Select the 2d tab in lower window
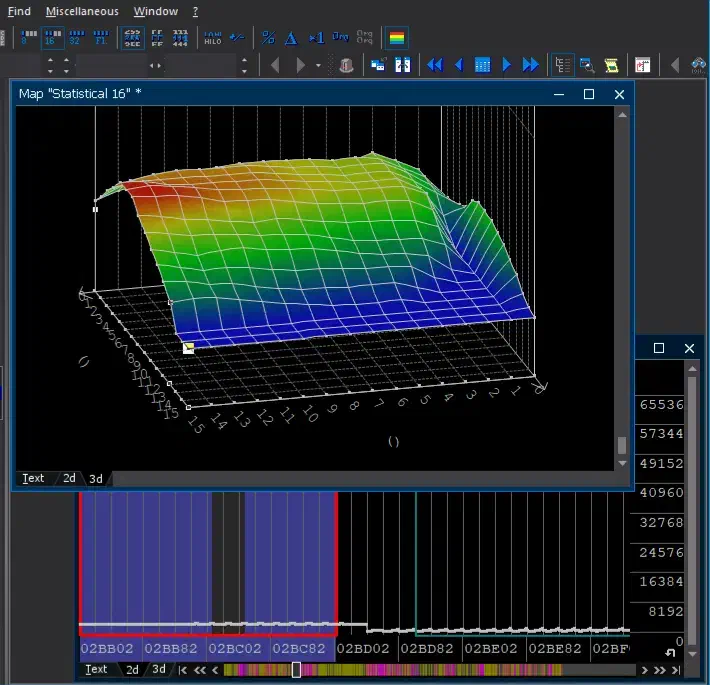 [x=132, y=670]
